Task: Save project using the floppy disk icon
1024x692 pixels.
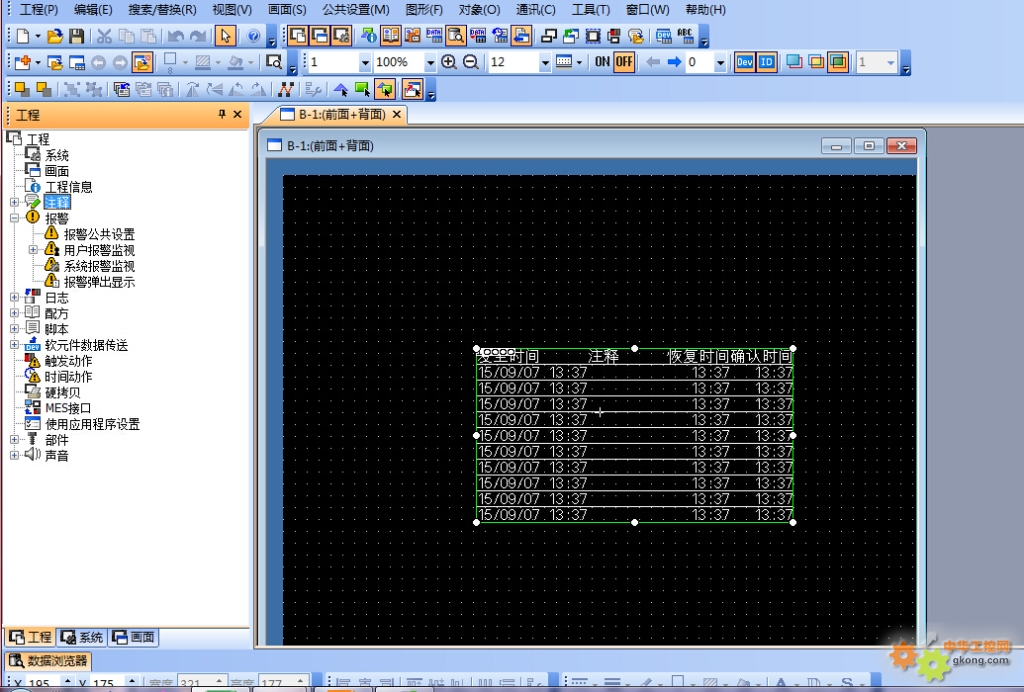Action: coord(76,36)
